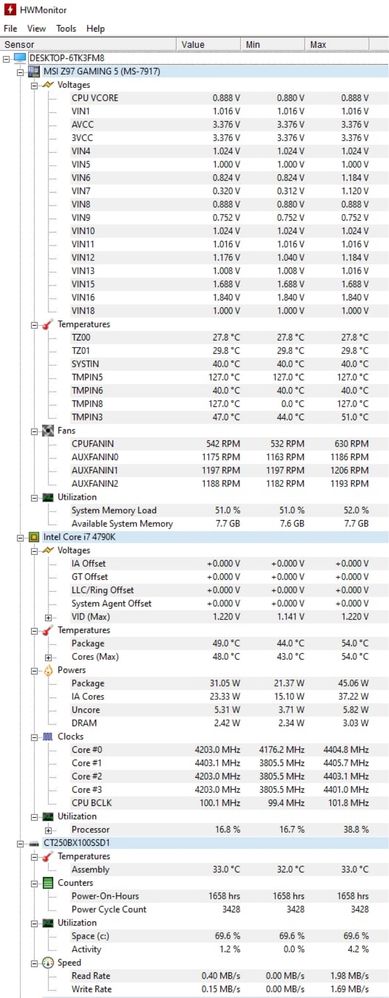Screen dimensions: 389x998
Task: Click the HWMonitor lightning icon in title bar
Action: point(9,10)
